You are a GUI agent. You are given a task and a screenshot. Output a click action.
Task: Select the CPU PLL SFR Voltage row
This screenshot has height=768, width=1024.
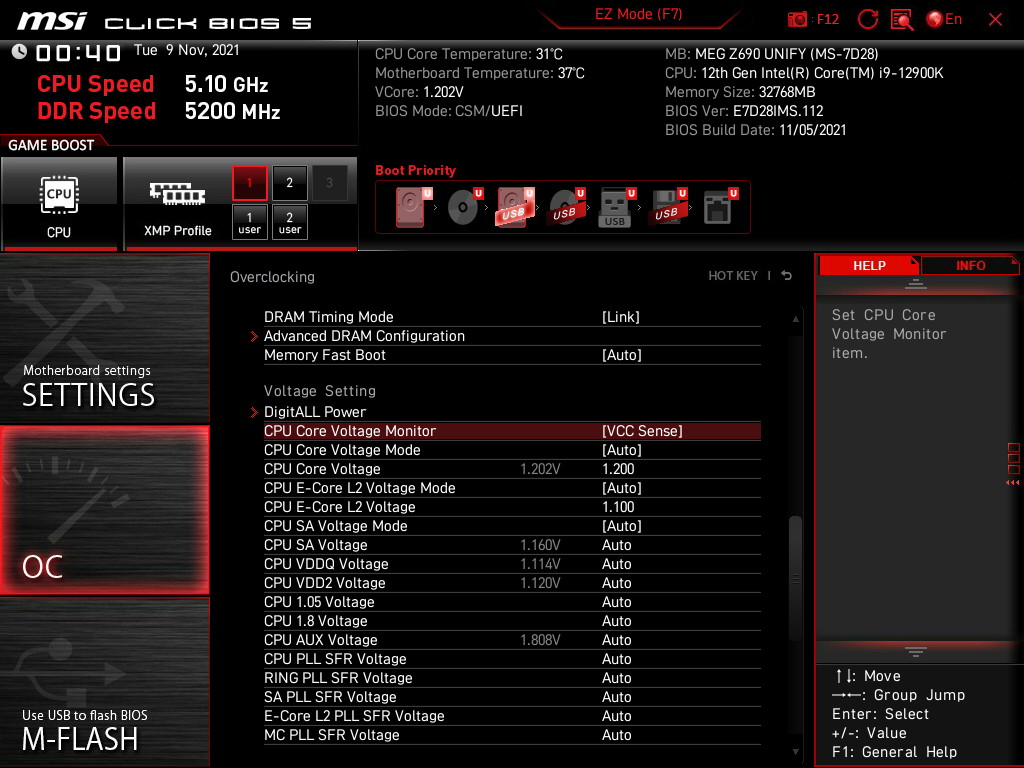(512, 659)
